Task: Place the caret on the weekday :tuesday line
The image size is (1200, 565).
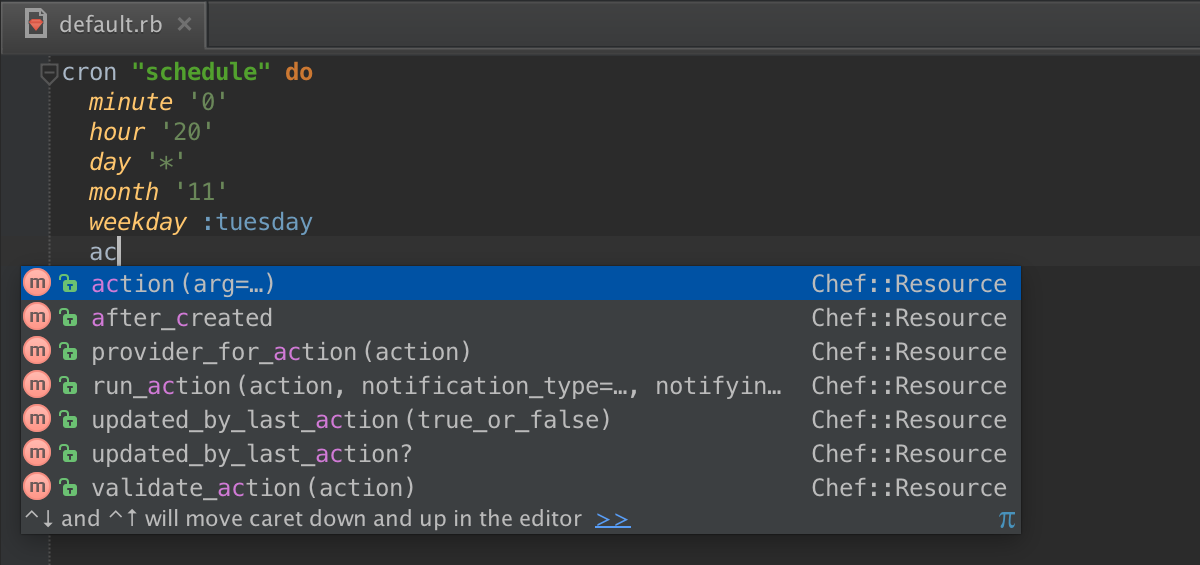Action: point(200,222)
